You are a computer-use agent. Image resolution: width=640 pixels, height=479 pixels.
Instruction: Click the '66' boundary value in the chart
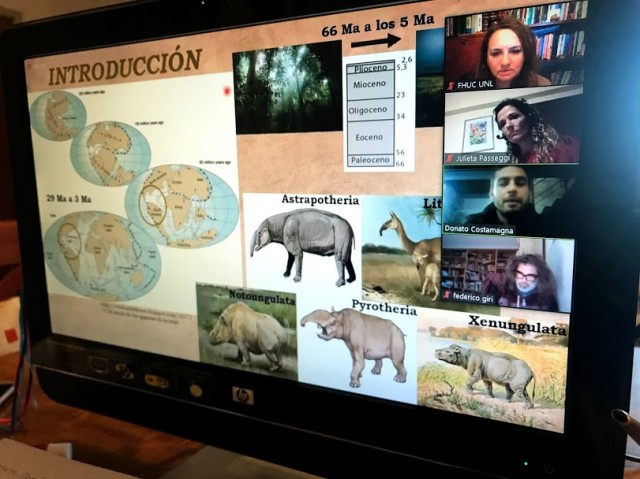click(x=400, y=164)
